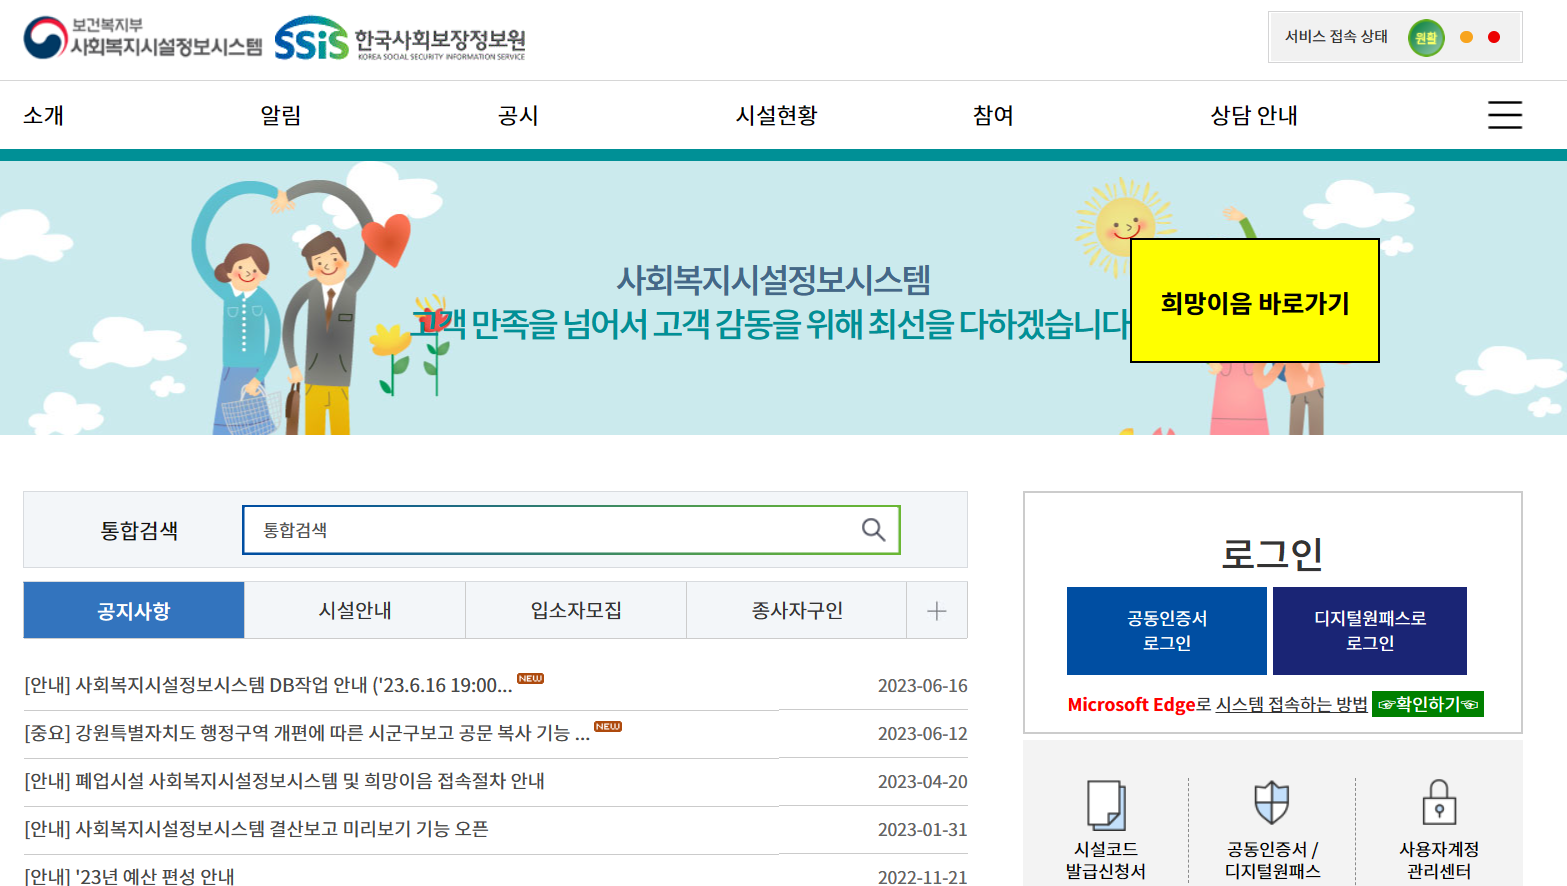This screenshot has width=1567, height=886.
Task: Open the hamburger menu at top right
Action: click(1504, 115)
